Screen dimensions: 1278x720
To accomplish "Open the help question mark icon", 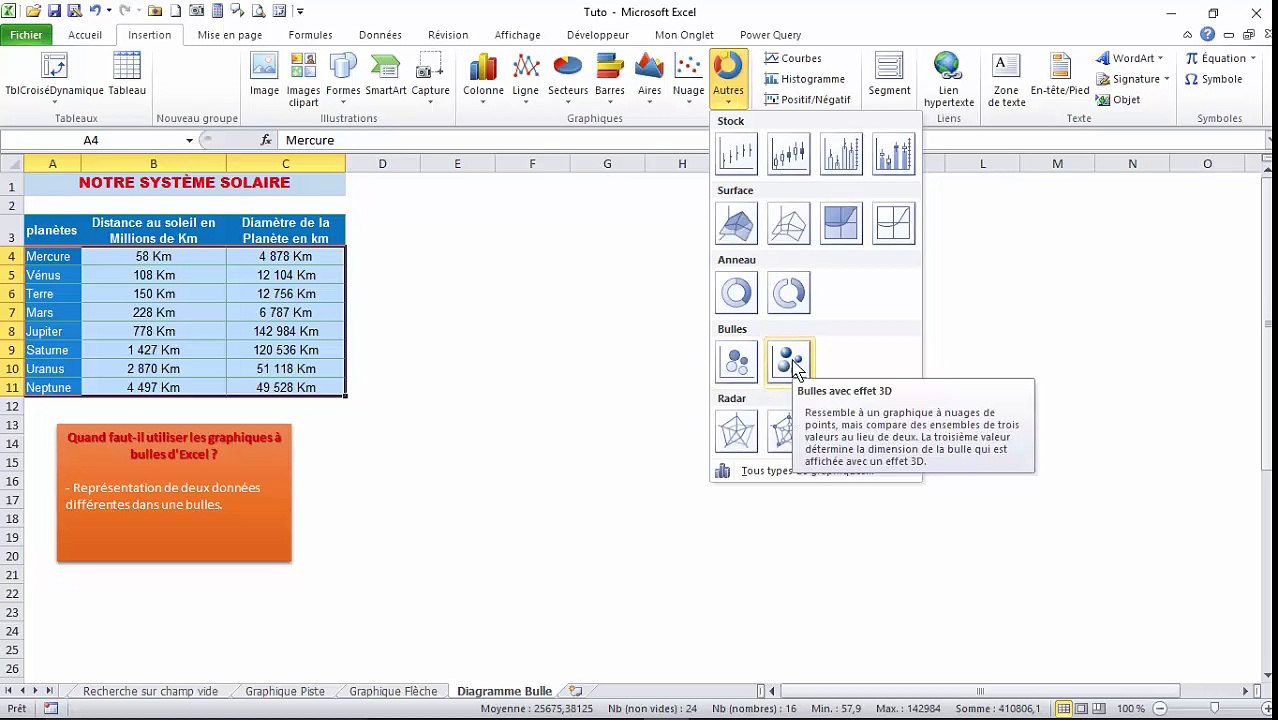I will click(1208, 35).
